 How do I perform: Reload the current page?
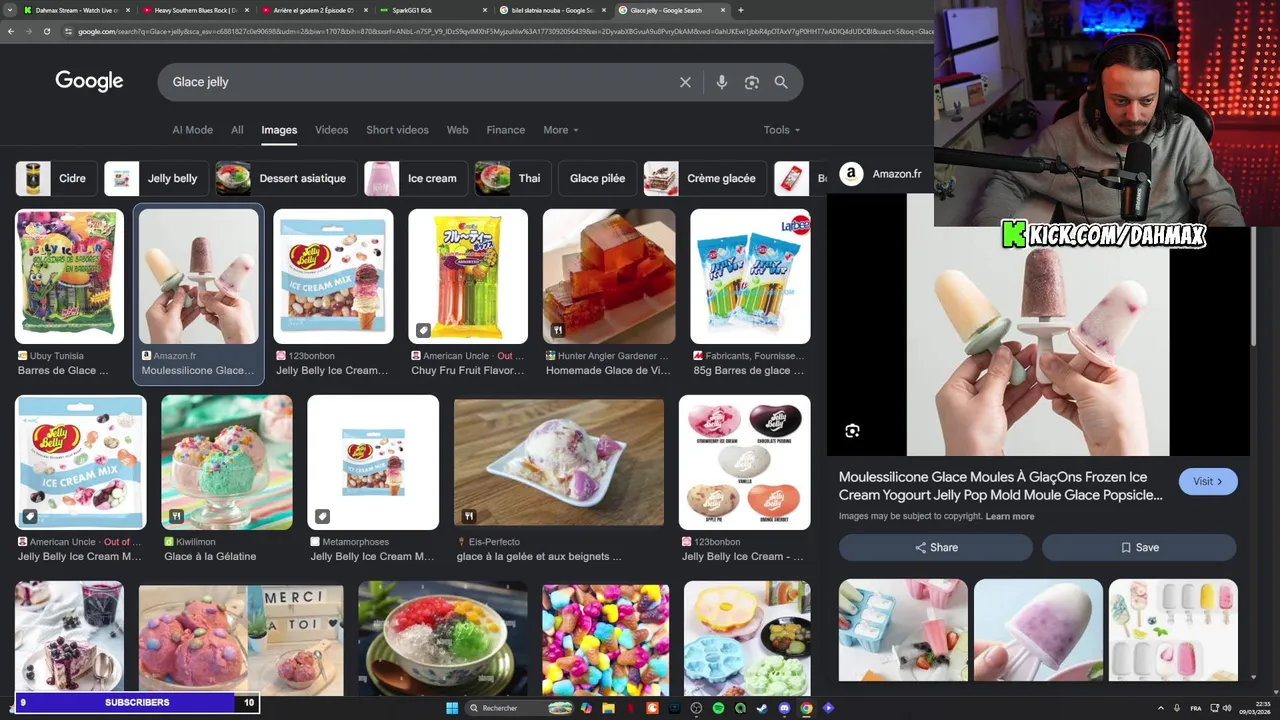click(47, 31)
